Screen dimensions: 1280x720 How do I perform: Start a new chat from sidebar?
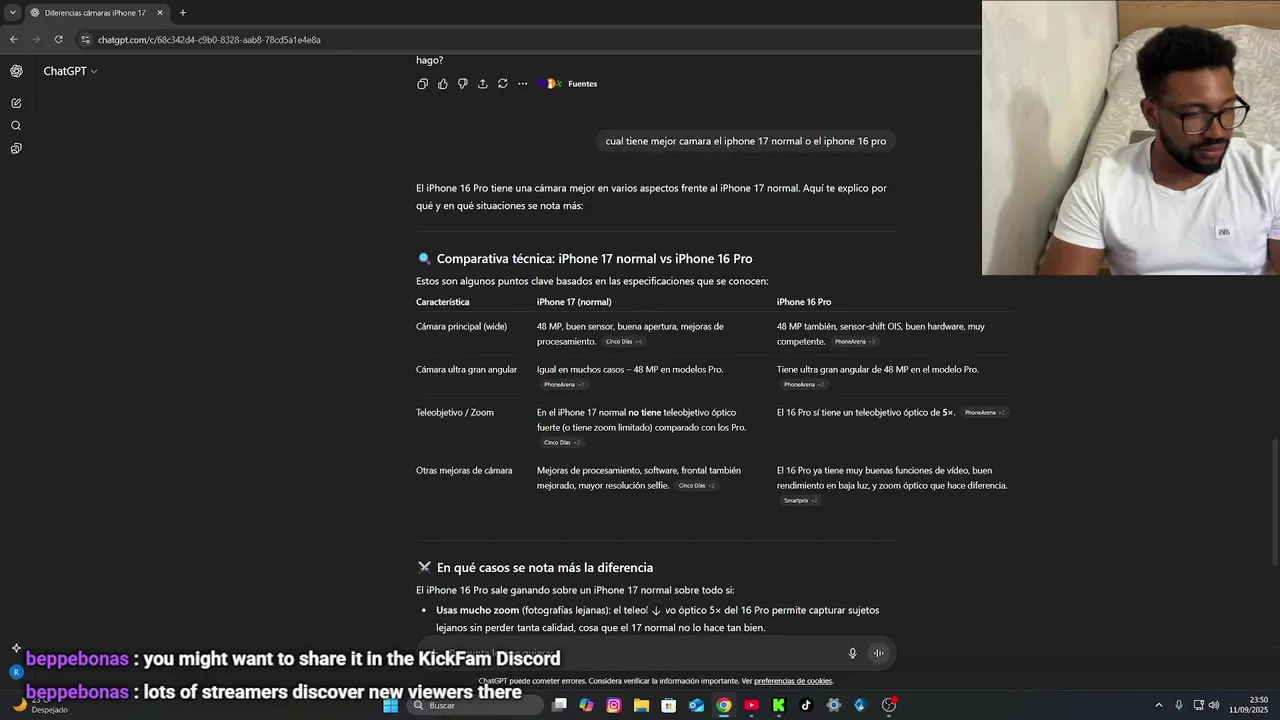coord(16,103)
